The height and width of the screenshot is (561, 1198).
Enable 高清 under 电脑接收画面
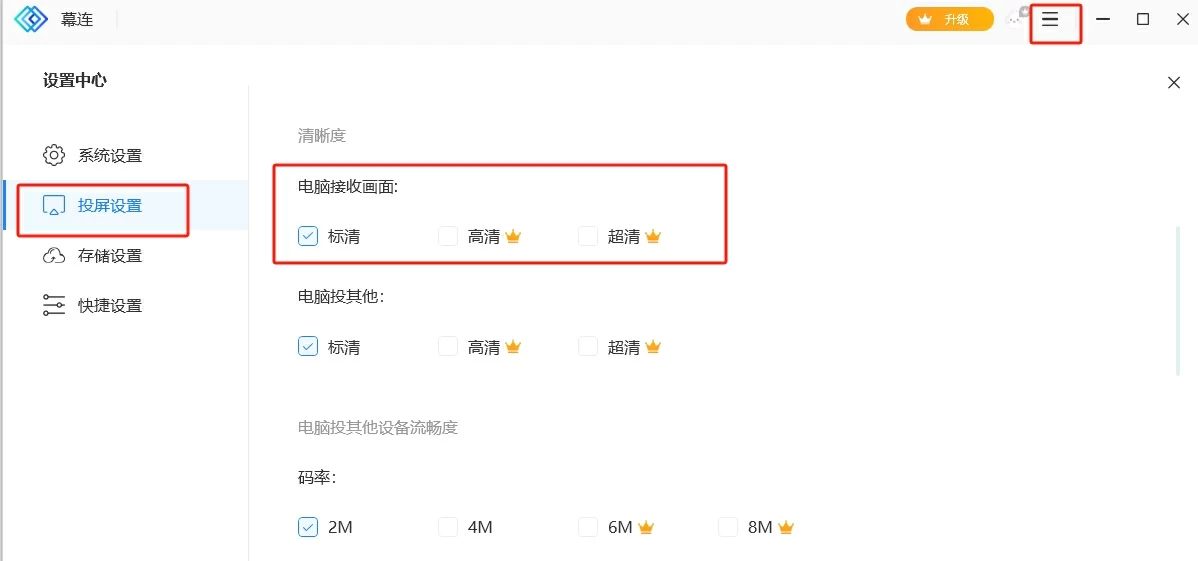point(448,236)
